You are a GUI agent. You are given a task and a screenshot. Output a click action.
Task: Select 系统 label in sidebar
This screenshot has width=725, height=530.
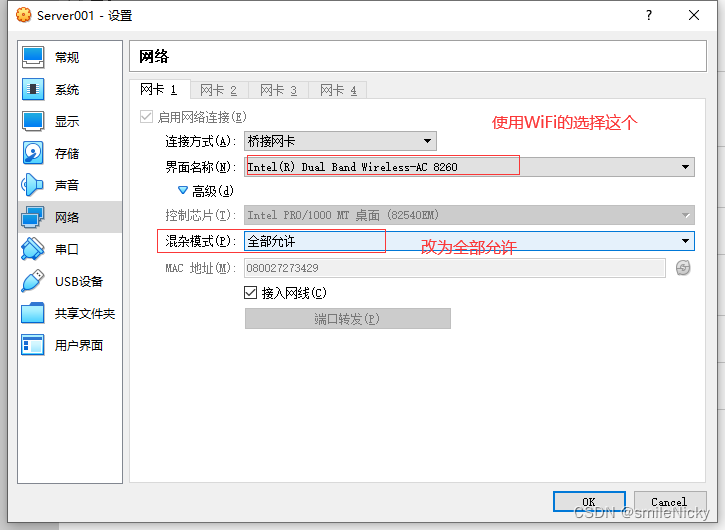[67, 89]
